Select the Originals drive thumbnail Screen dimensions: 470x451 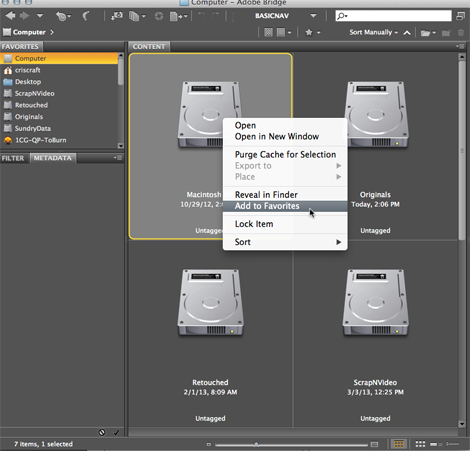[376, 115]
